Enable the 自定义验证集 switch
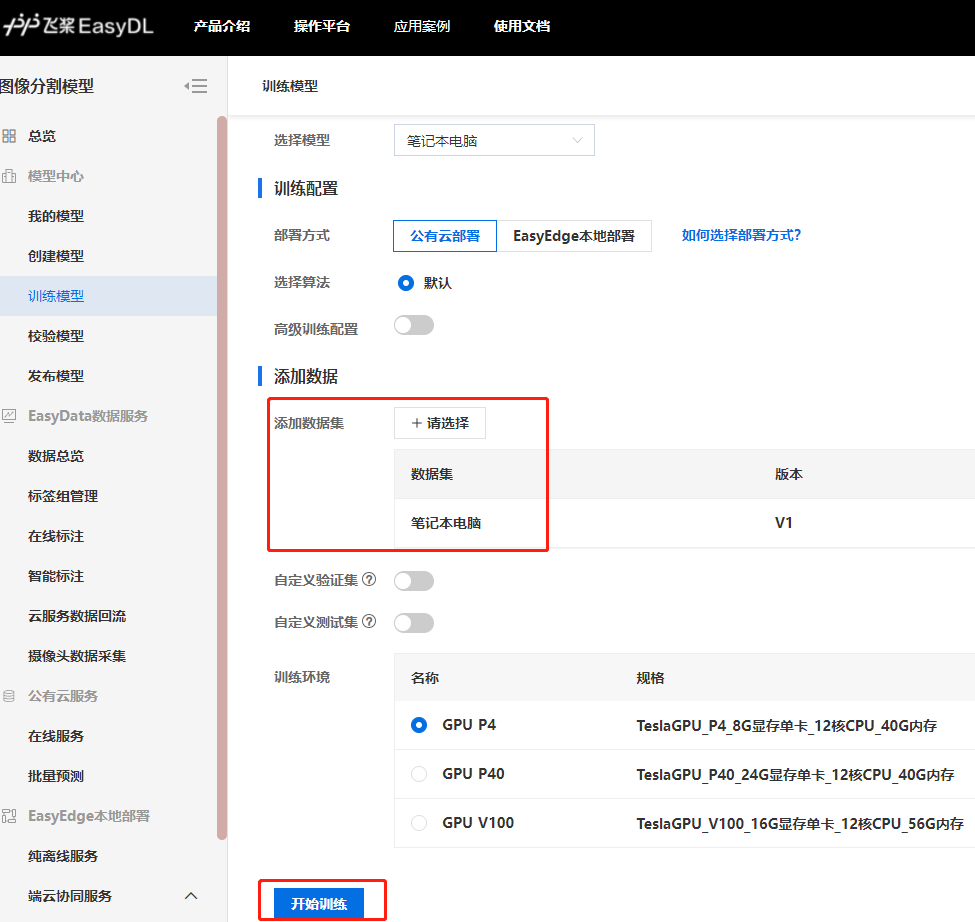The image size is (975, 922). [x=414, y=580]
